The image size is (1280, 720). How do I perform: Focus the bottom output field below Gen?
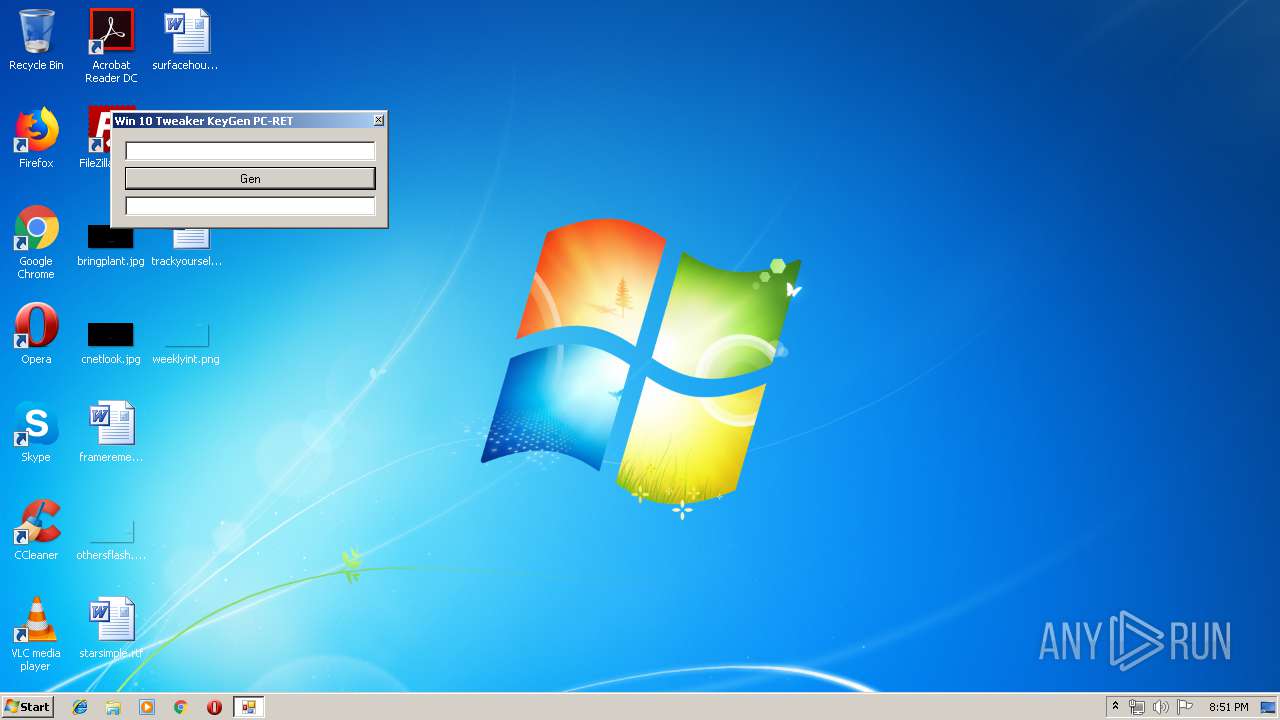tap(250, 206)
